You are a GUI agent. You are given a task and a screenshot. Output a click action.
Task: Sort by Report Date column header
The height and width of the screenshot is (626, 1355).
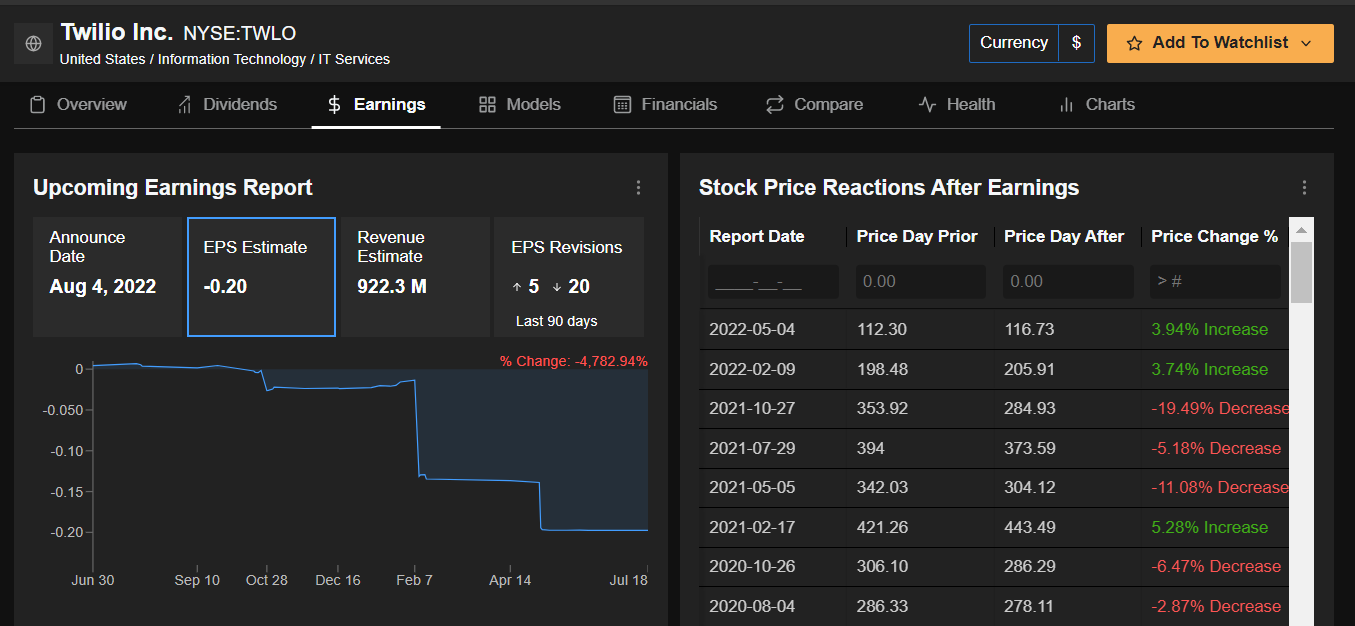pos(757,237)
